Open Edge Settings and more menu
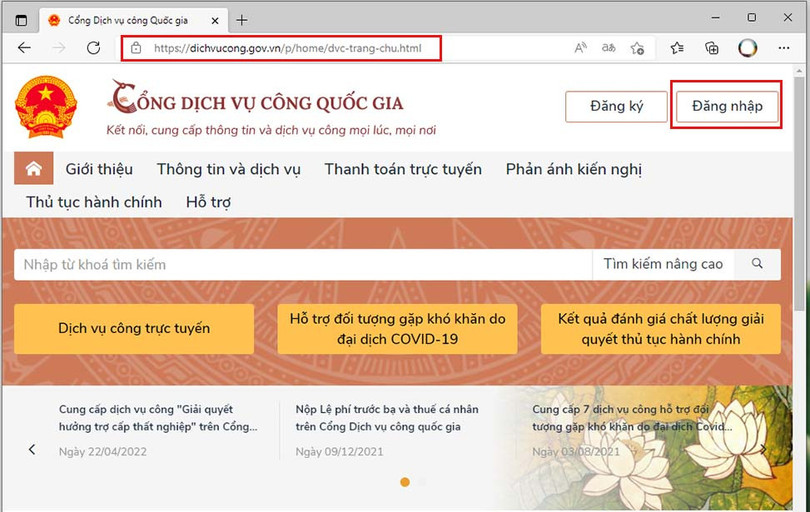810x512 pixels. (783, 48)
